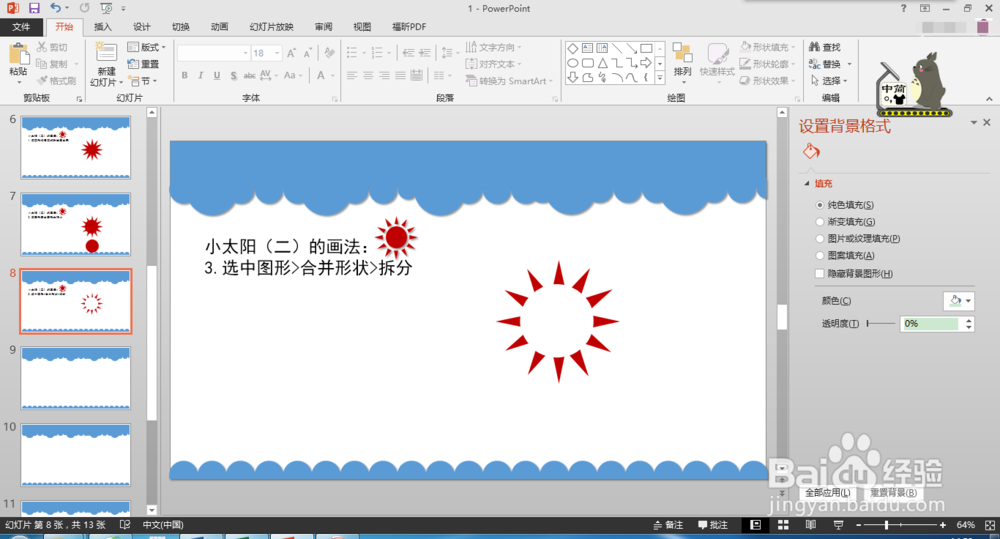
Task: Click the transparency percentage field
Action: tap(930, 324)
